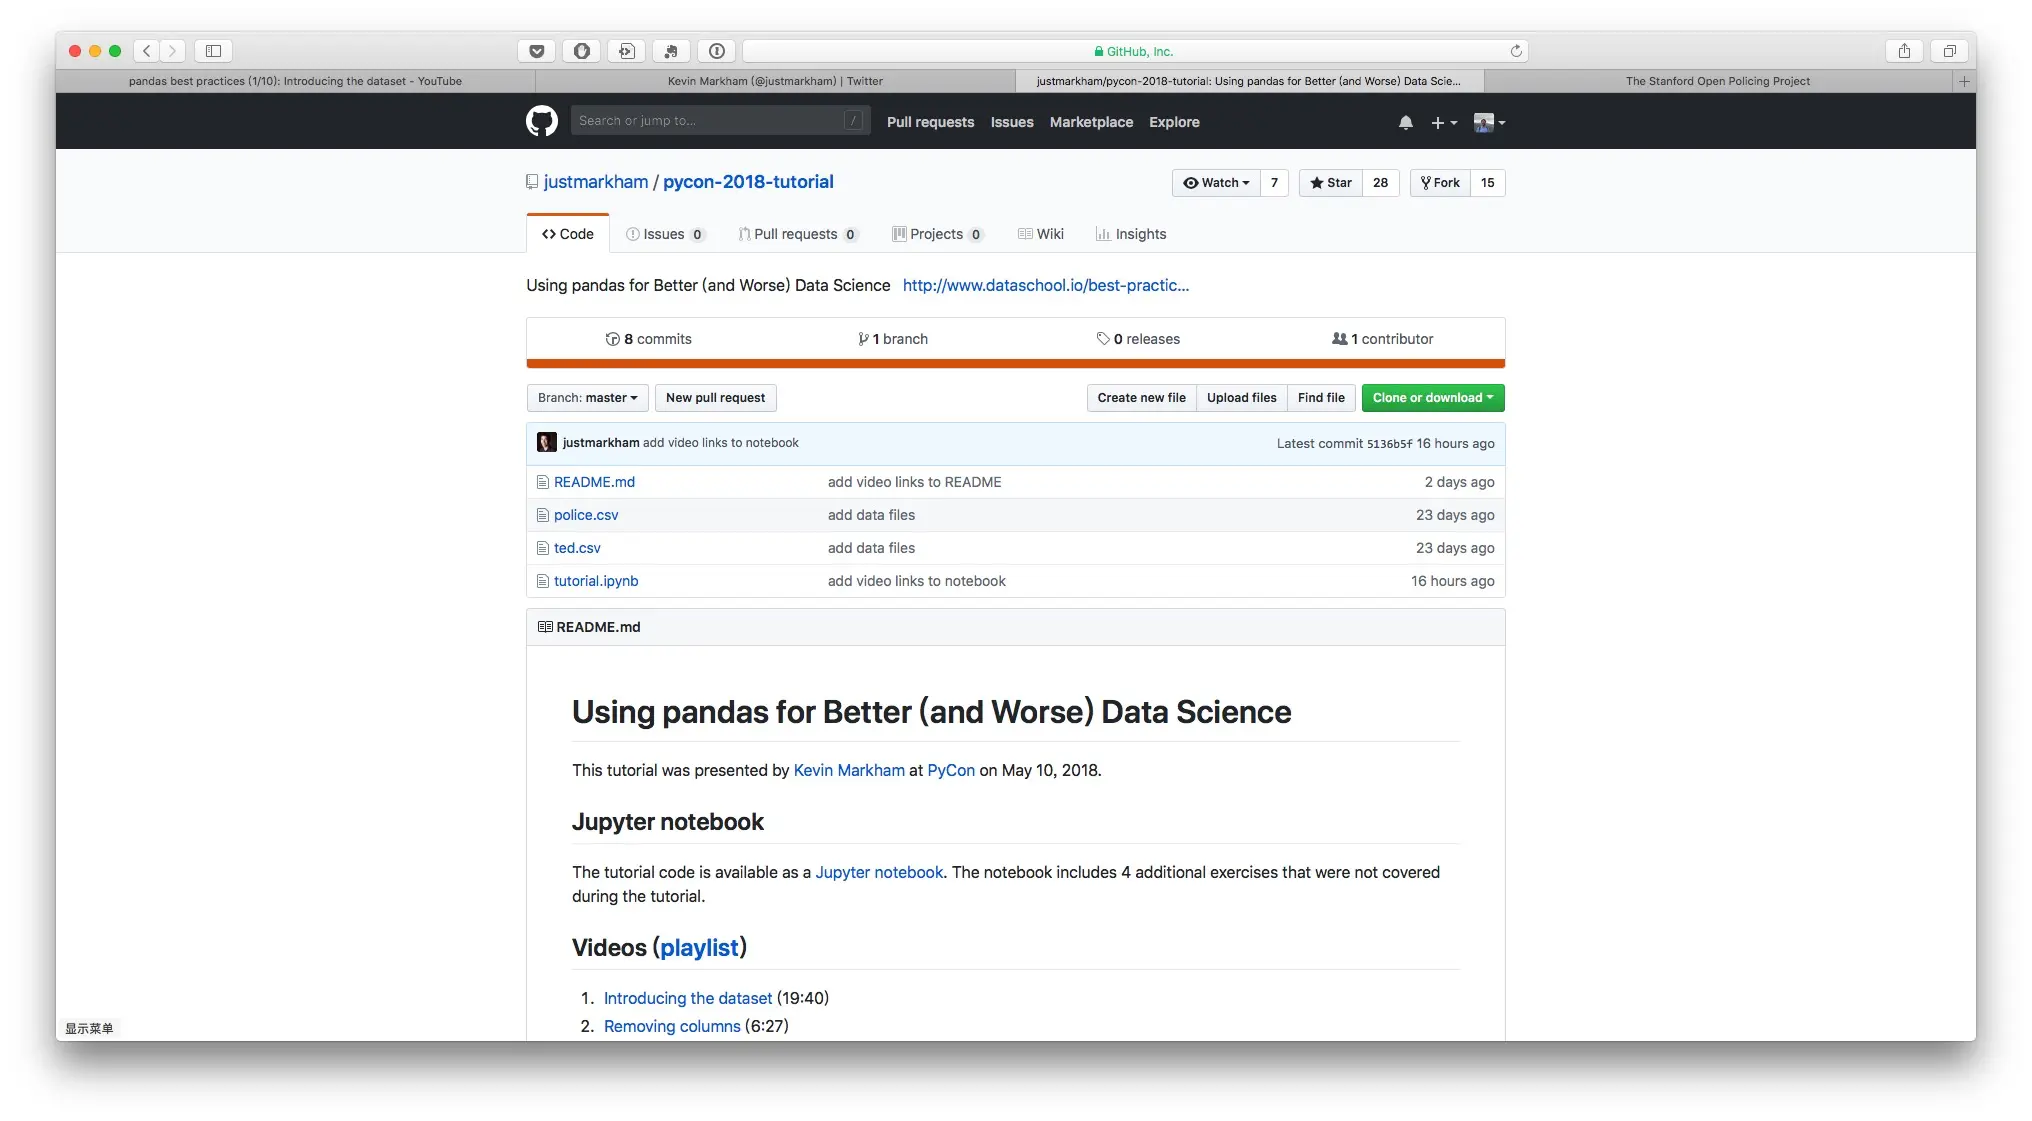The width and height of the screenshot is (2032, 1121).
Task: Select the Code tab
Action: point(567,234)
